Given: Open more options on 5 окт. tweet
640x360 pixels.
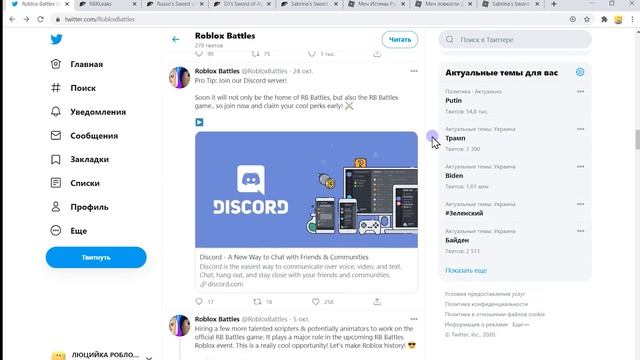Looking at the screenshot, I should click(414, 319).
